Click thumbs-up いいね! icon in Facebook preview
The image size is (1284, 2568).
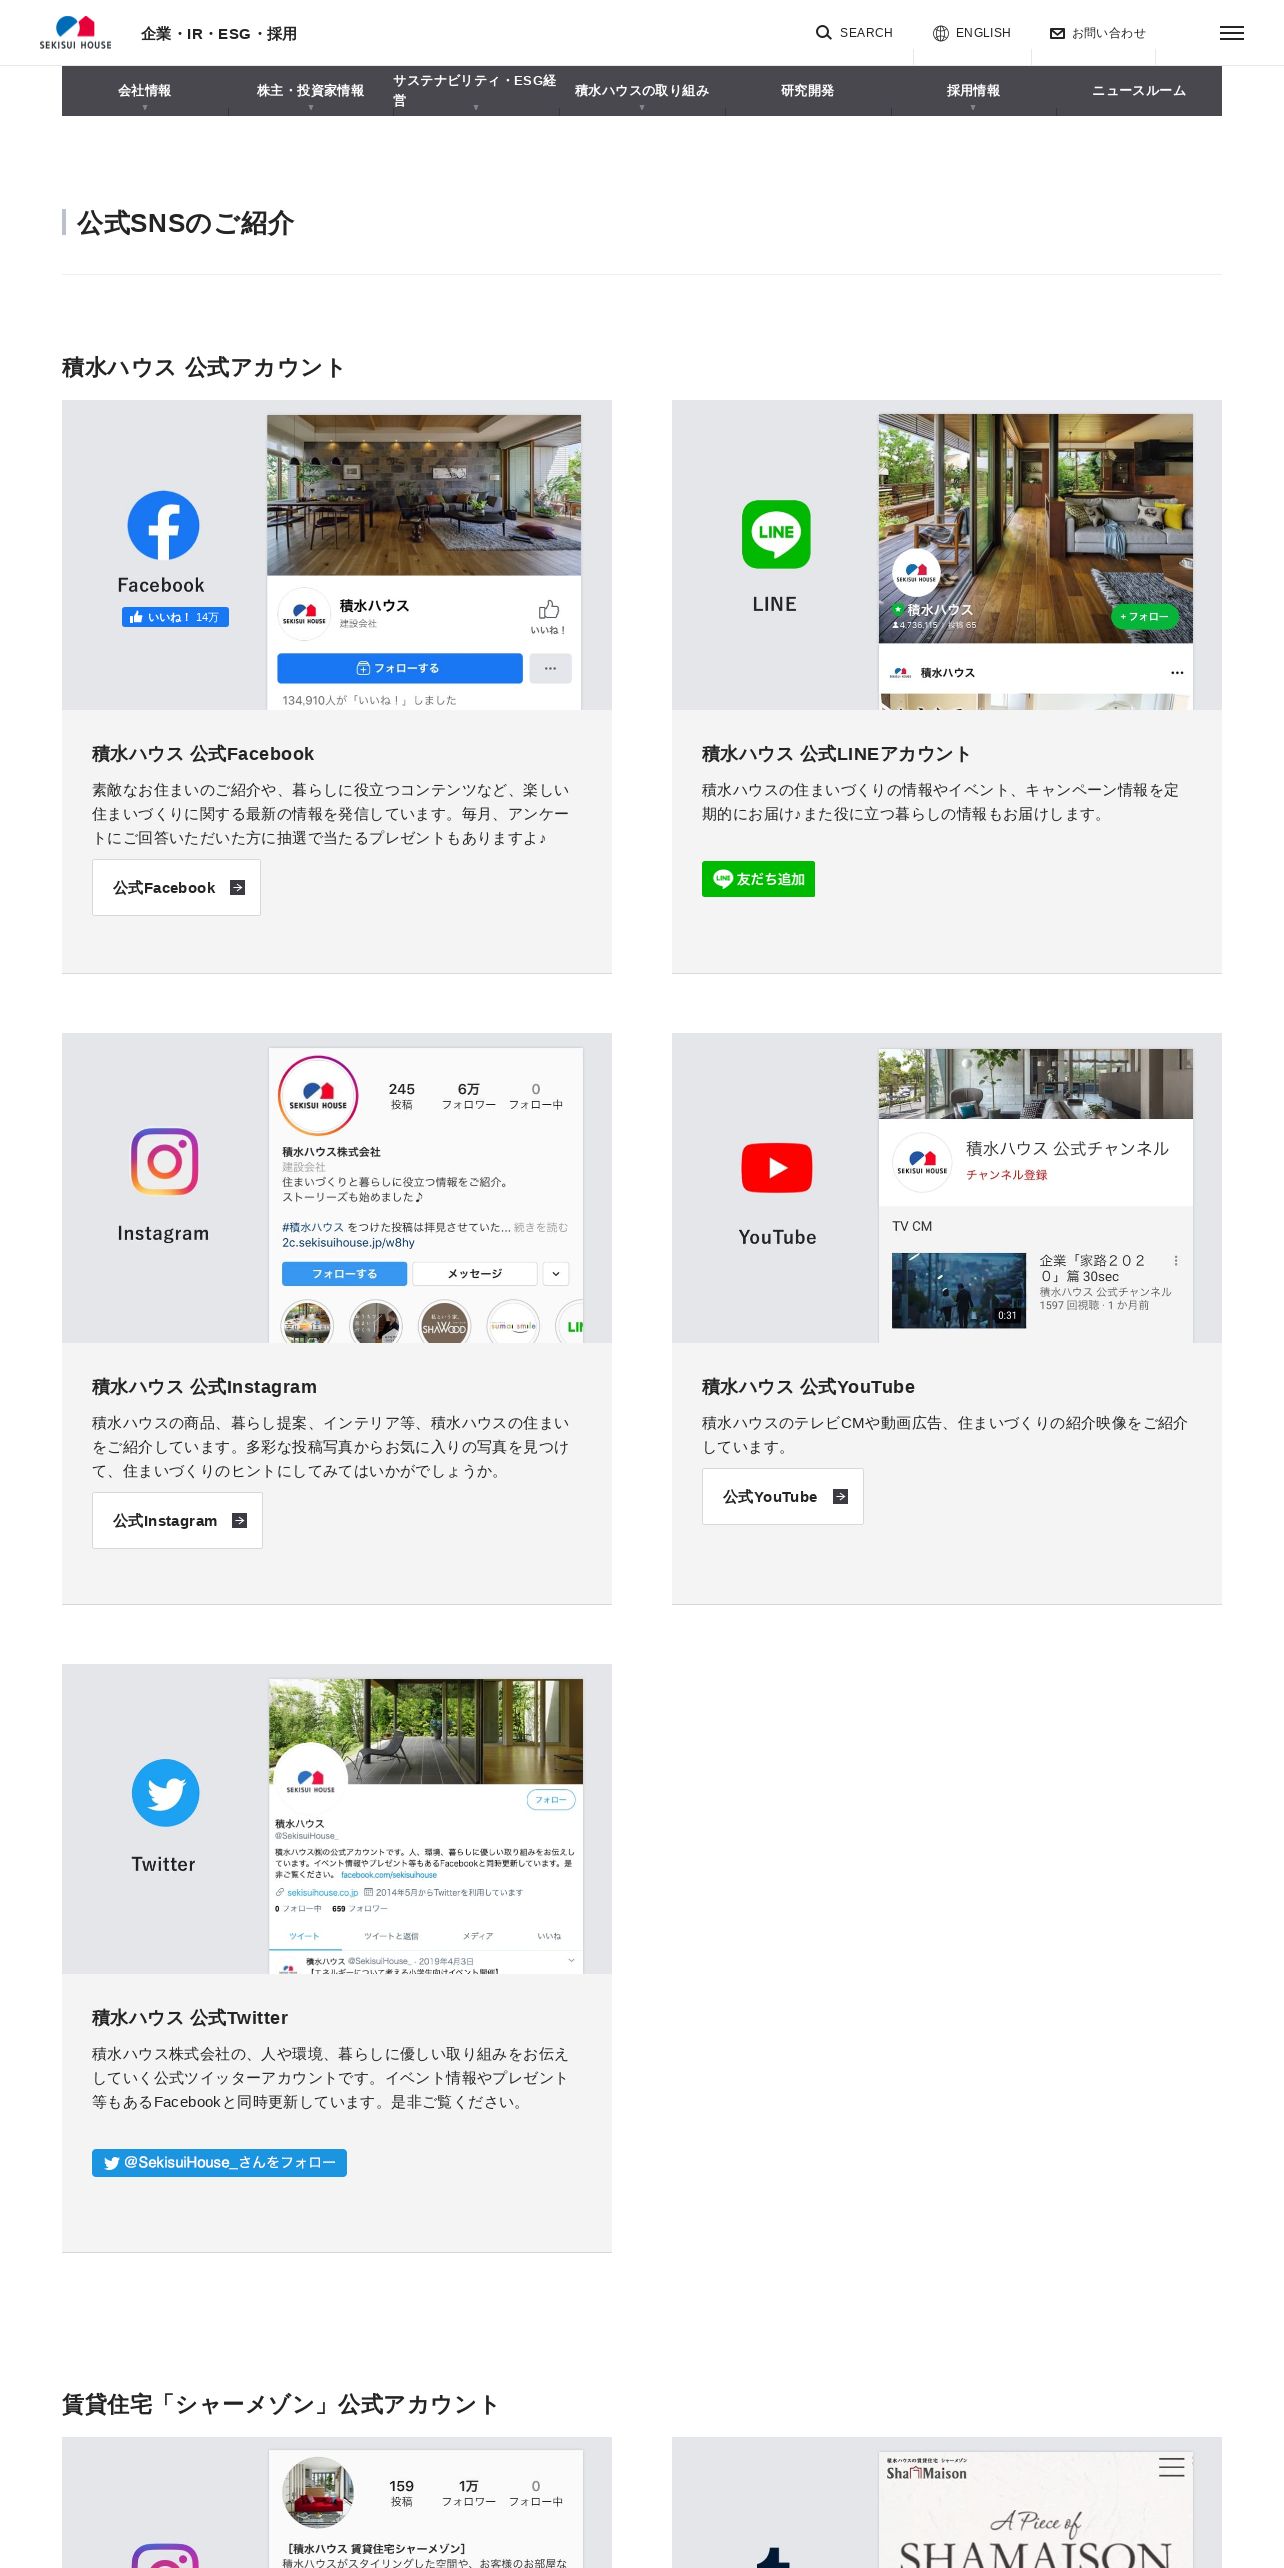coord(548,610)
